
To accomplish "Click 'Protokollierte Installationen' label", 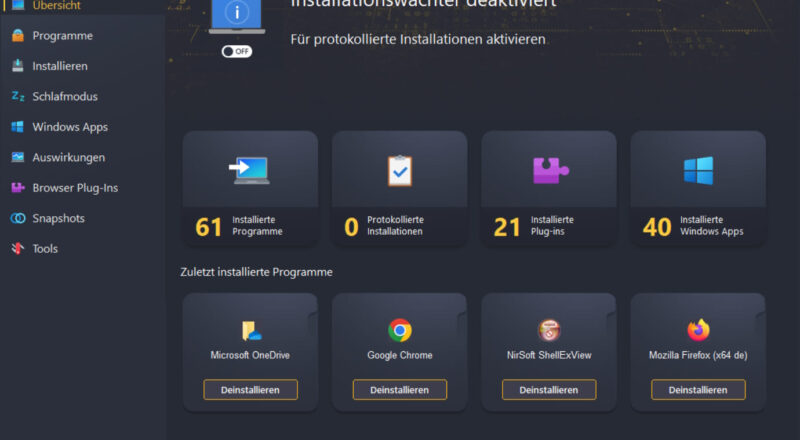I will 395,226.
